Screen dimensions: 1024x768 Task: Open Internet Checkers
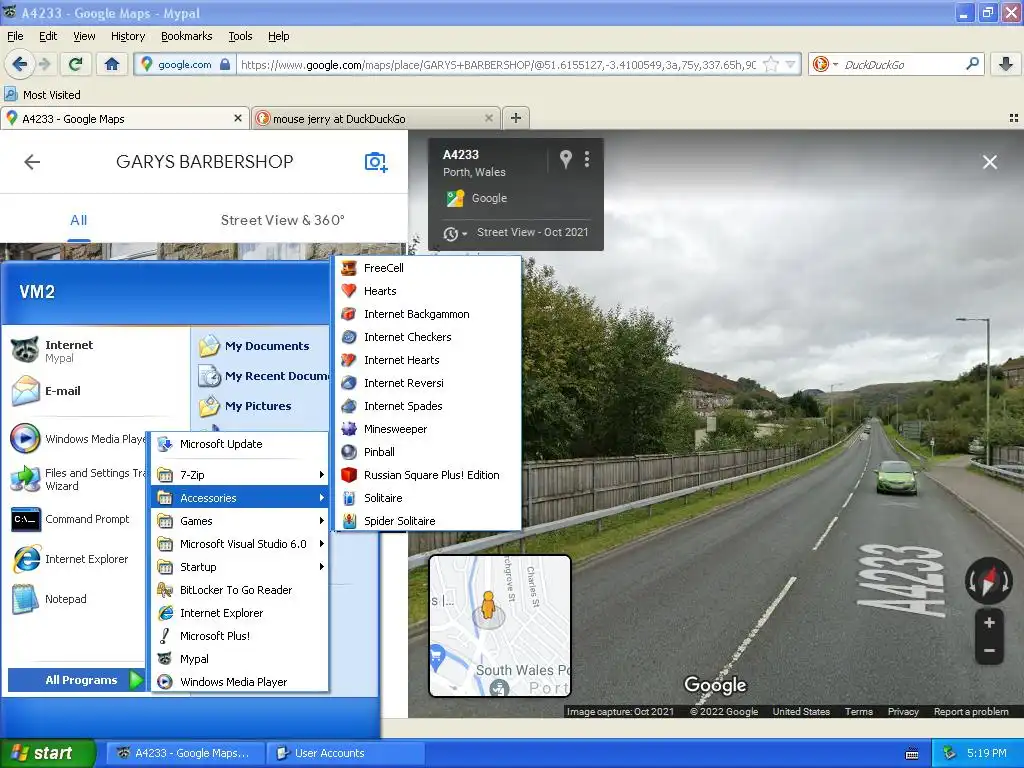(428, 337)
